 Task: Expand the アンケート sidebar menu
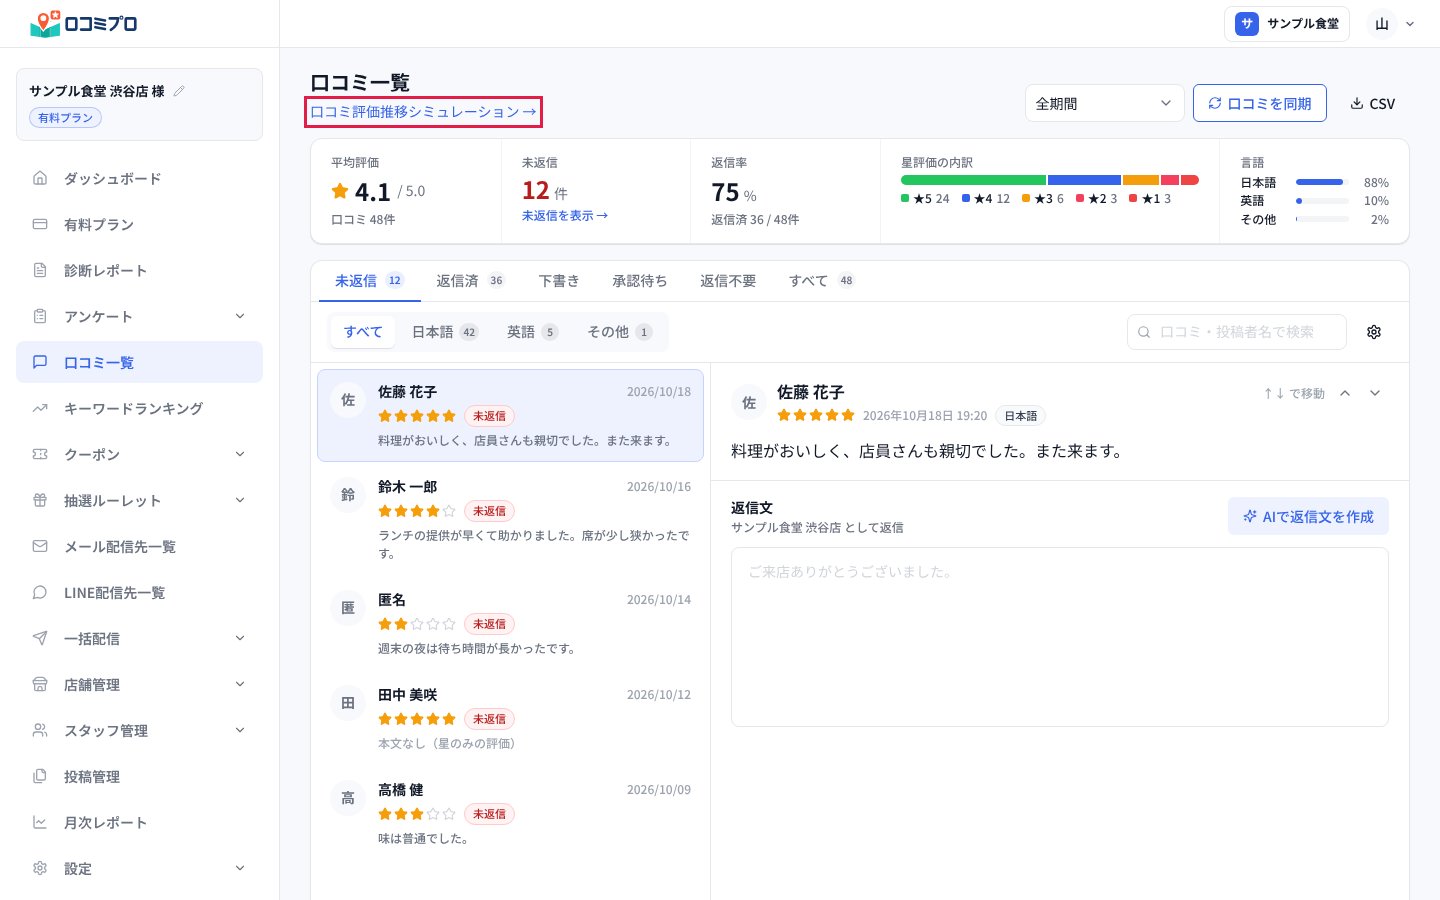coord(139,316)
